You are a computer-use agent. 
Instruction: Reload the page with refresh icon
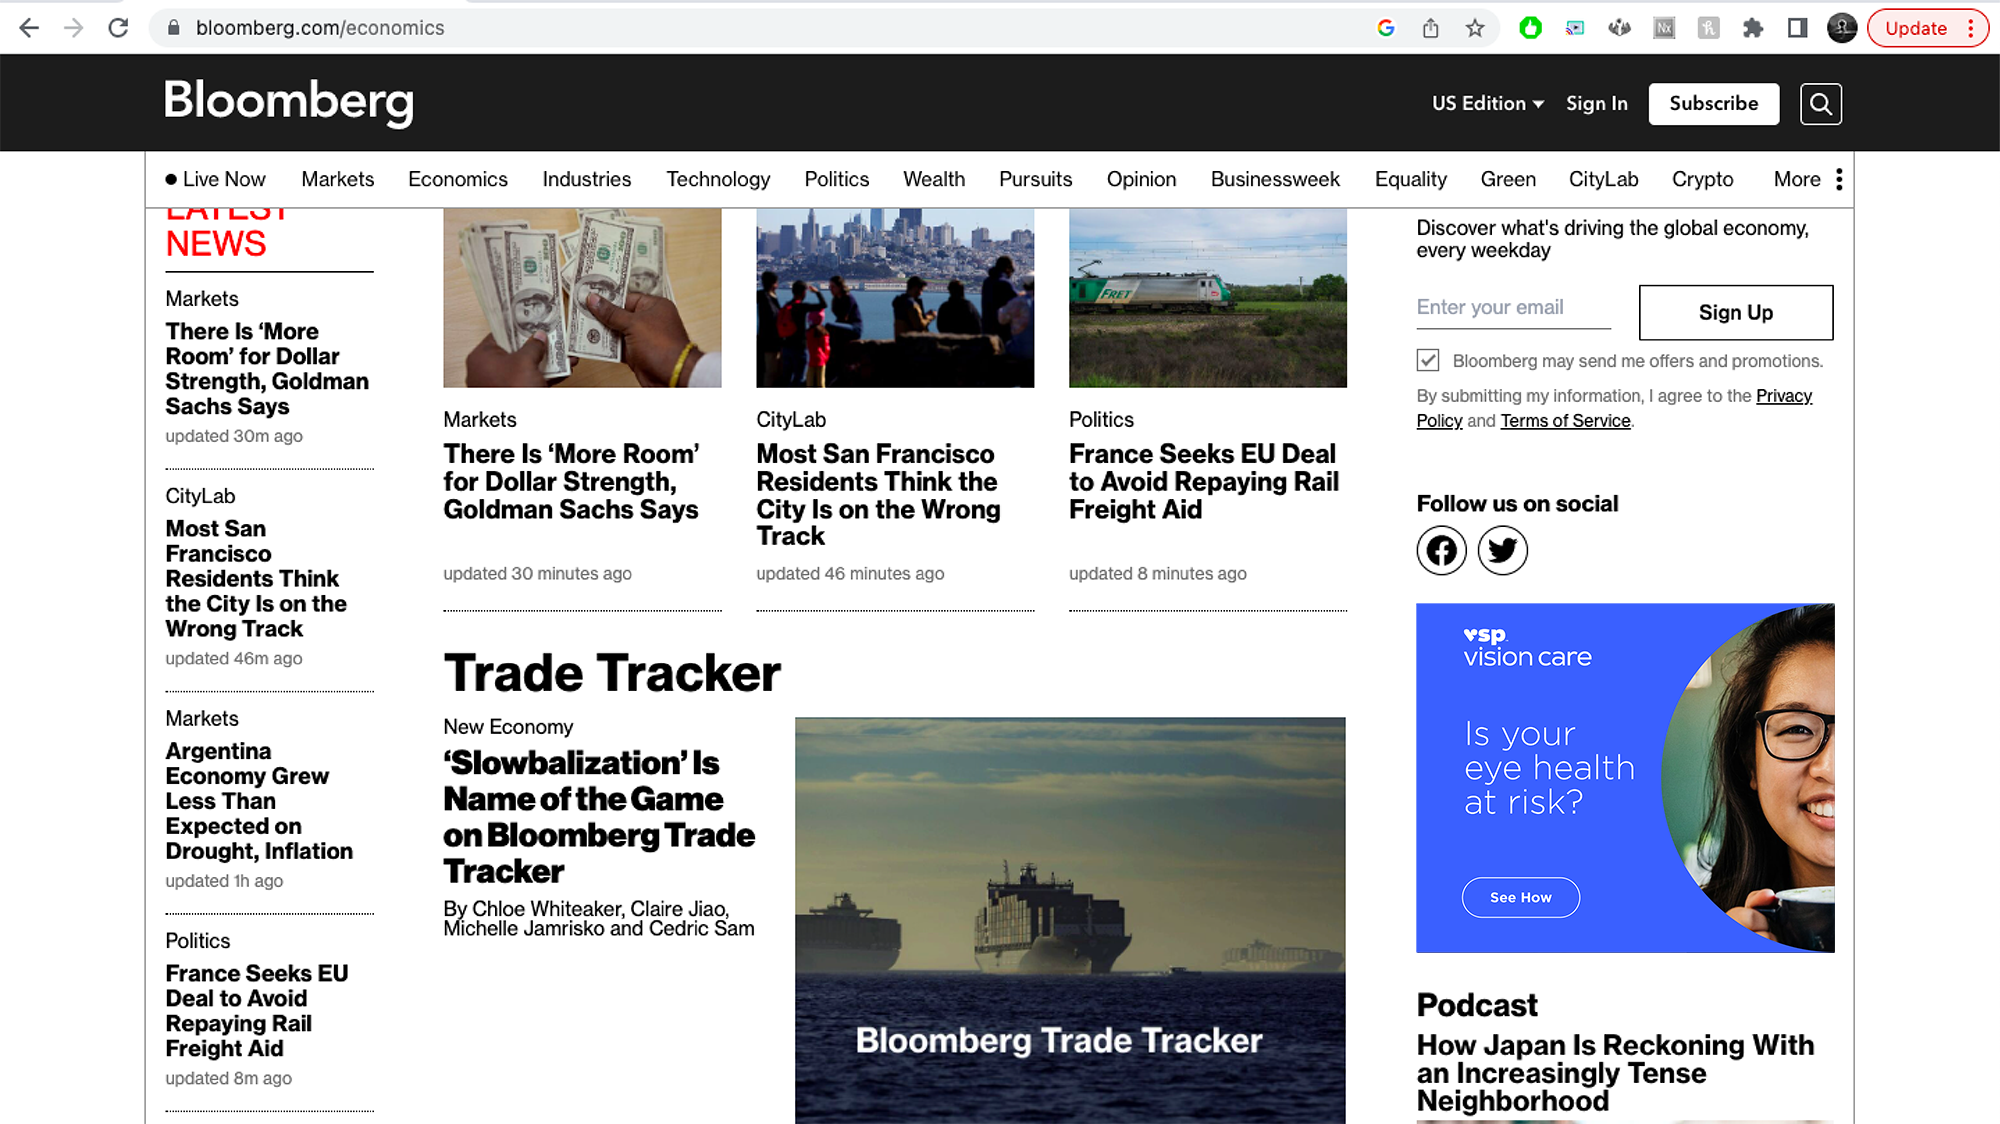(118, 28)
